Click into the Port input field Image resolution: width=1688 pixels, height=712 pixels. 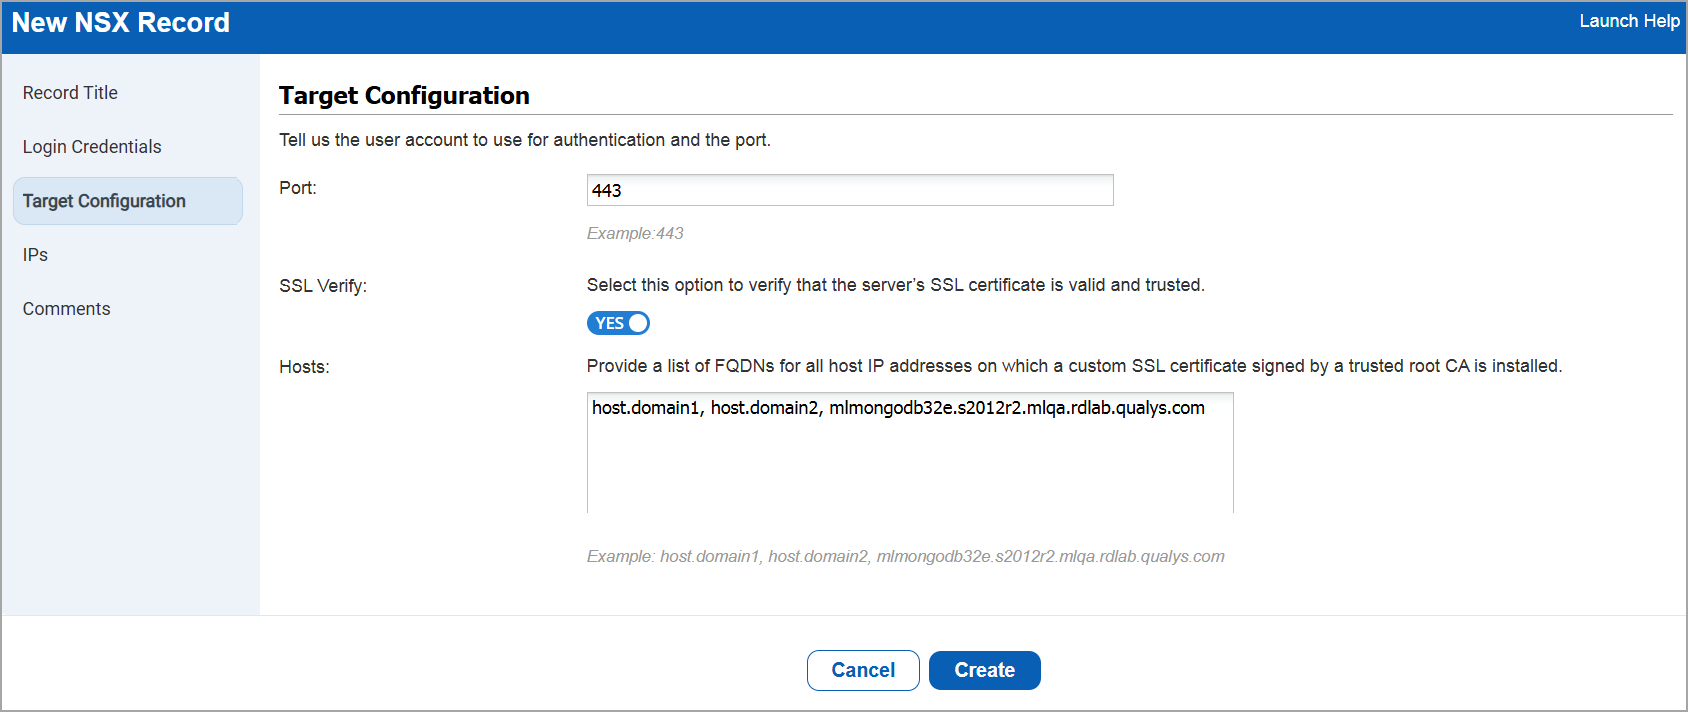pyautogui.click(x=849, y=190)
